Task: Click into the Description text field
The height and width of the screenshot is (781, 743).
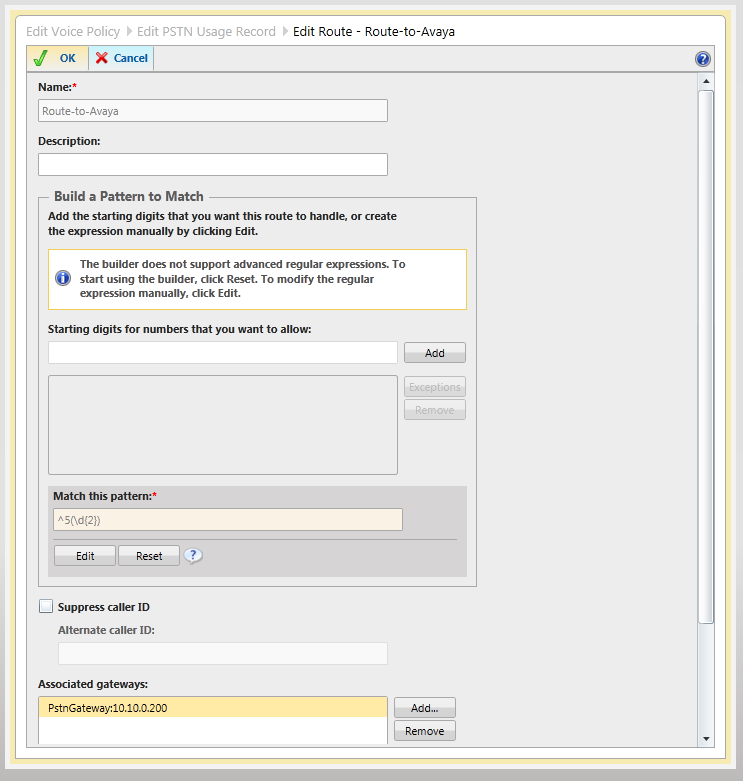Action: [x=213, y=164]
